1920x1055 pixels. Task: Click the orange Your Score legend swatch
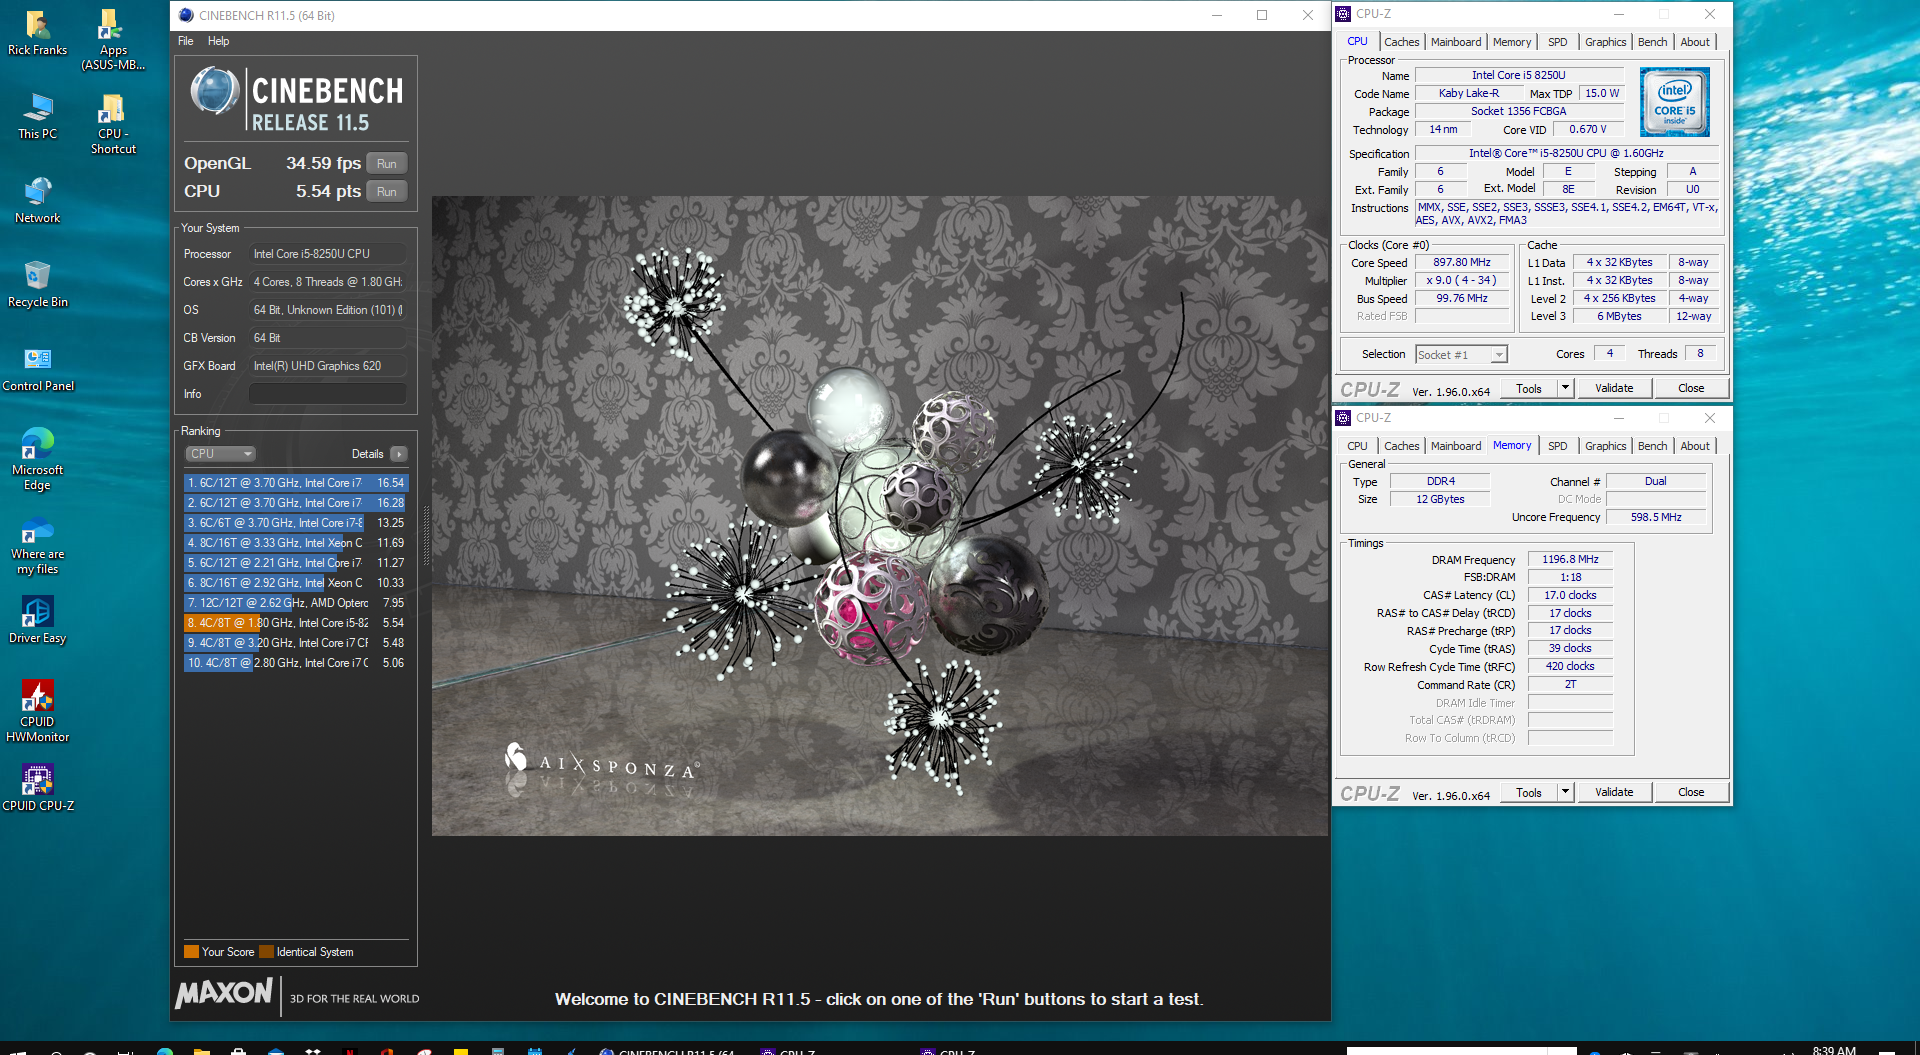point(191,952)
